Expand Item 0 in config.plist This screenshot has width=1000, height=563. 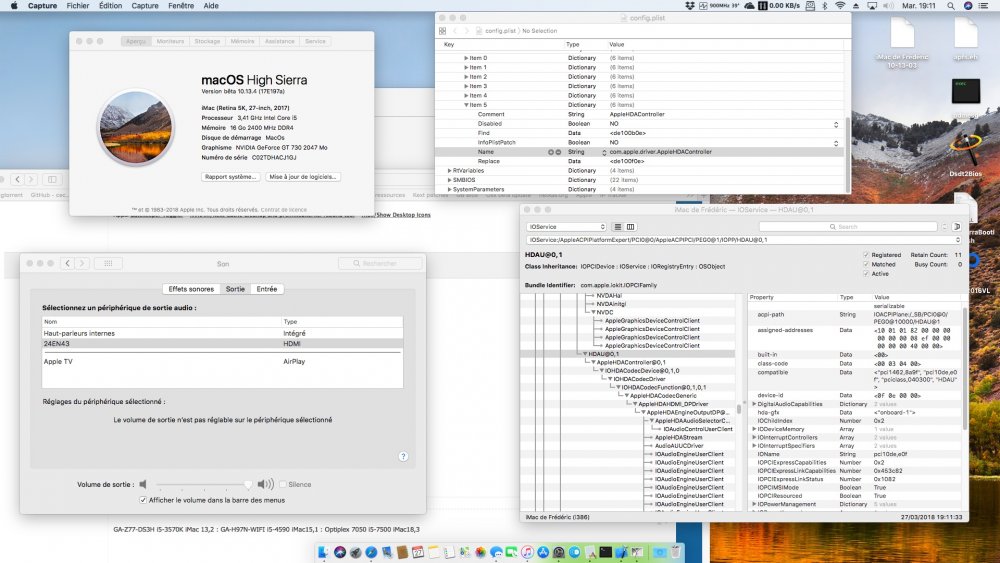(466, 58)
